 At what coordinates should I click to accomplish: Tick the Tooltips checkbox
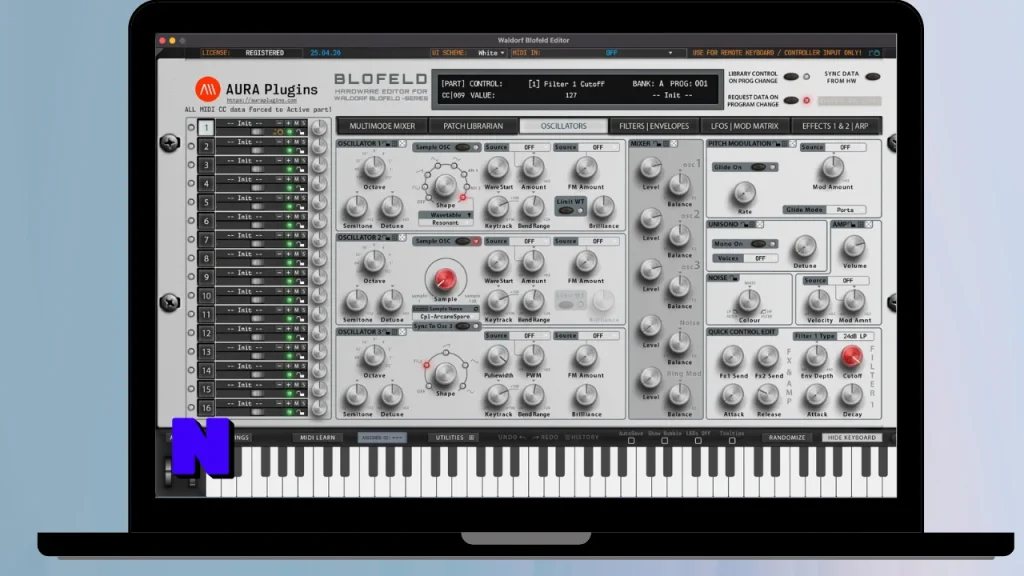click(x=731, y=441)
